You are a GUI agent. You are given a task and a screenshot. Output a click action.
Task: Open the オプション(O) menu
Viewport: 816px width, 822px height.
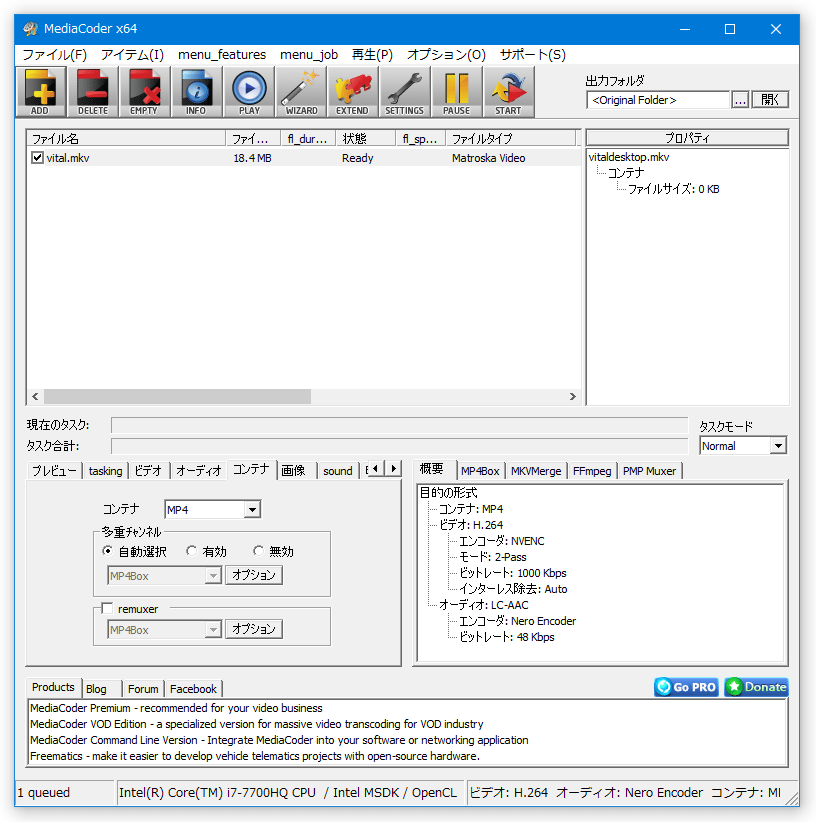pyautogui.click(x=446, y=55)
